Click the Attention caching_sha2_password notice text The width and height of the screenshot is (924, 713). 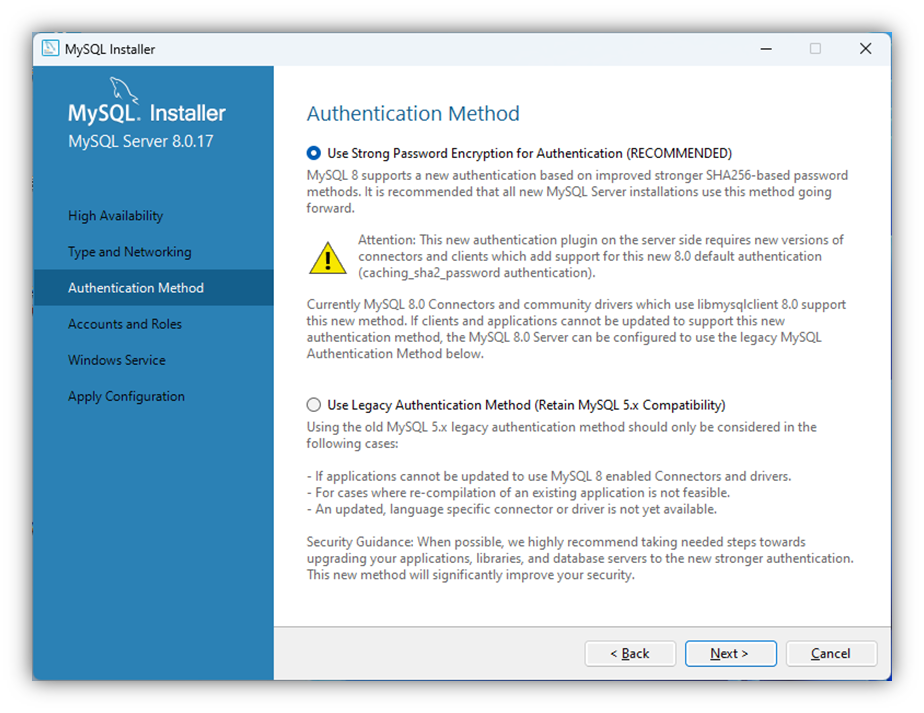(601, 256)
